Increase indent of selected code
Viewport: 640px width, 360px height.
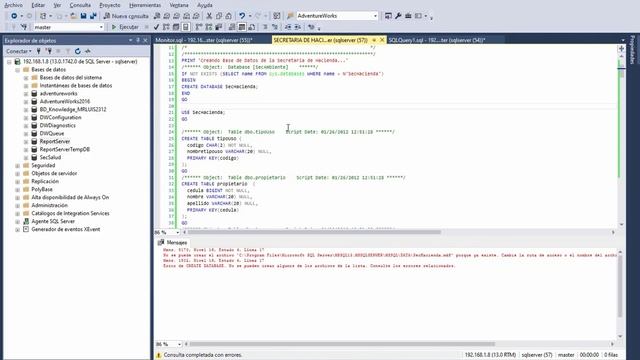298,27
